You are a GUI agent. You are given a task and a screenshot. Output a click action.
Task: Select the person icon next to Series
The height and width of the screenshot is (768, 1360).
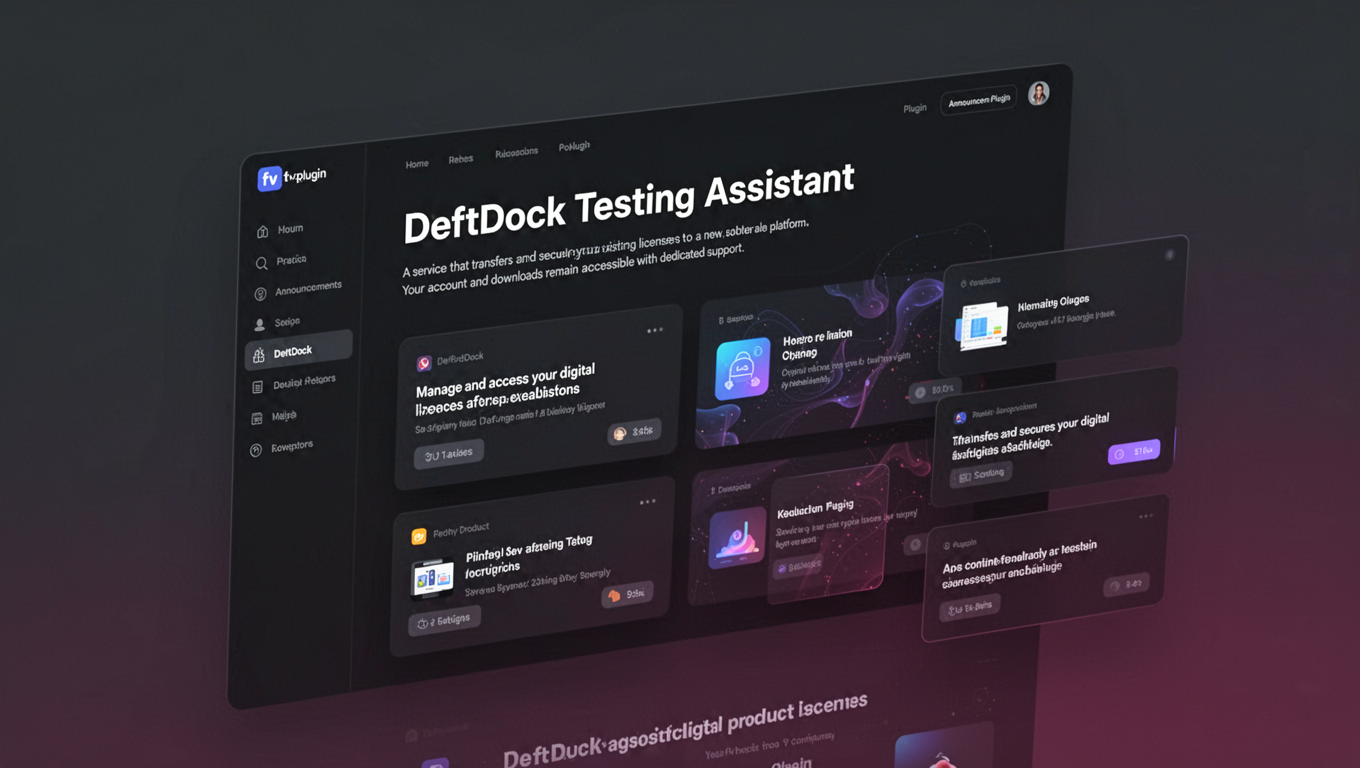[258, 323]
